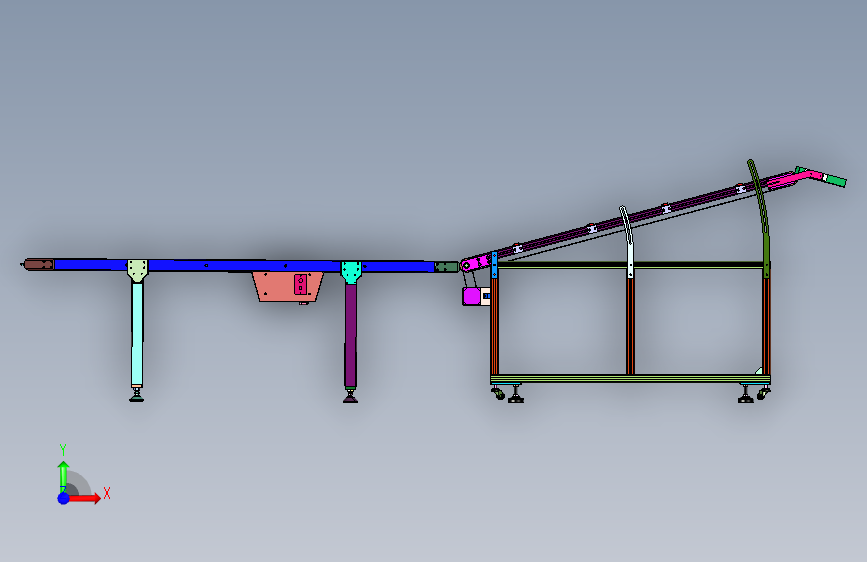
Task: Select the light blue bracket on the frame's left post
Action: (494, 265)
